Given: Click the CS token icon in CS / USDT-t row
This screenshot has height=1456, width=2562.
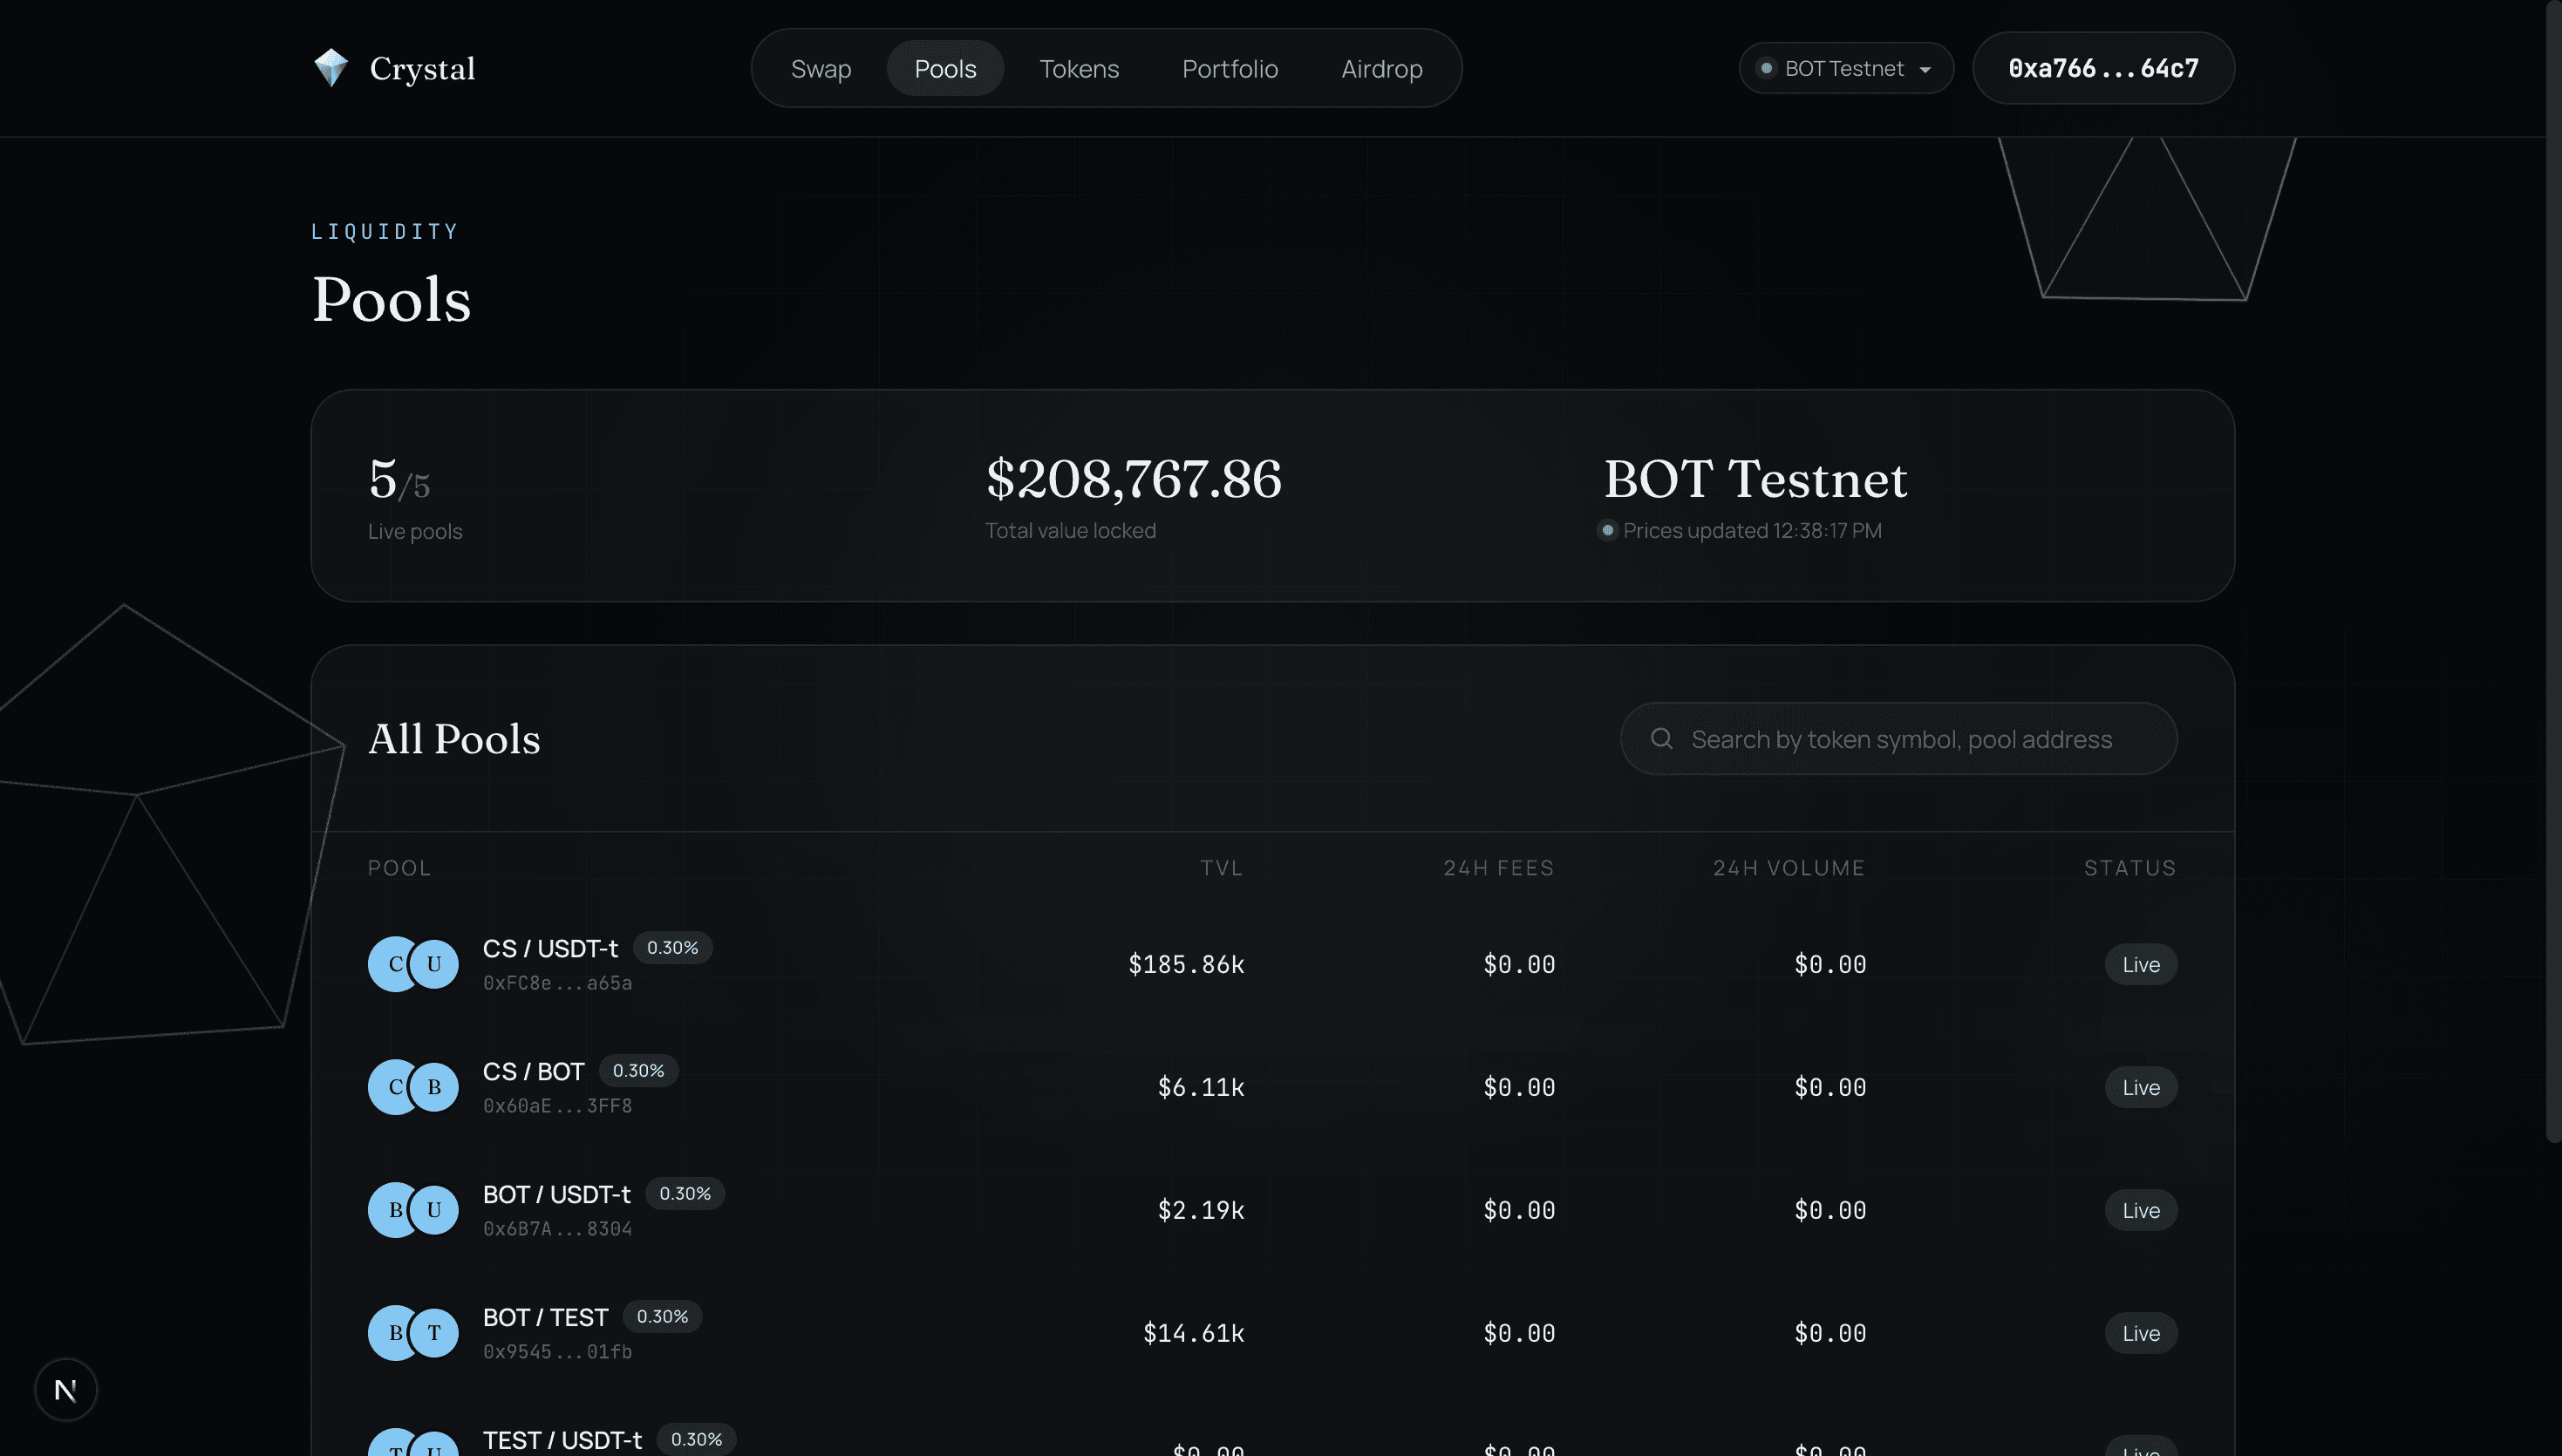Looking at the screenshot, I should pyautogui.click(x=394, y=964).
